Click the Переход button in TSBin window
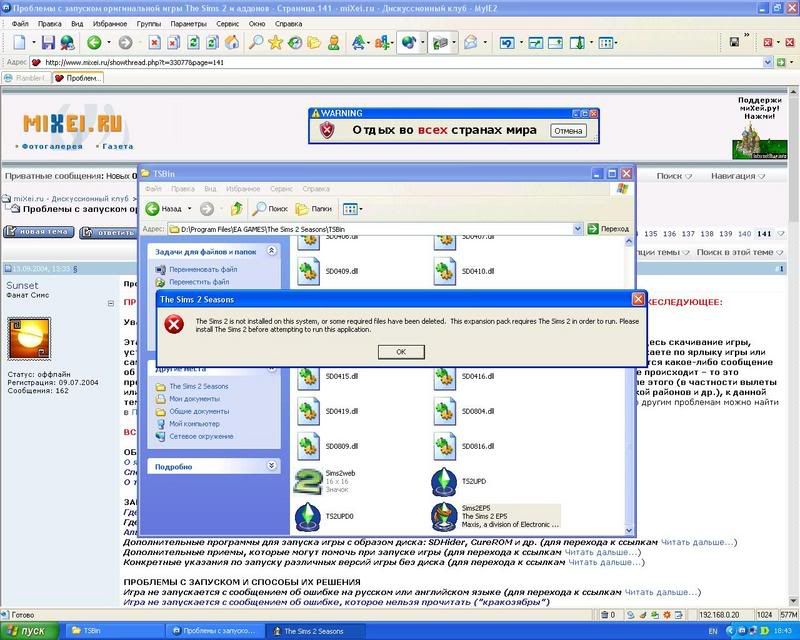 click(609, 229)
